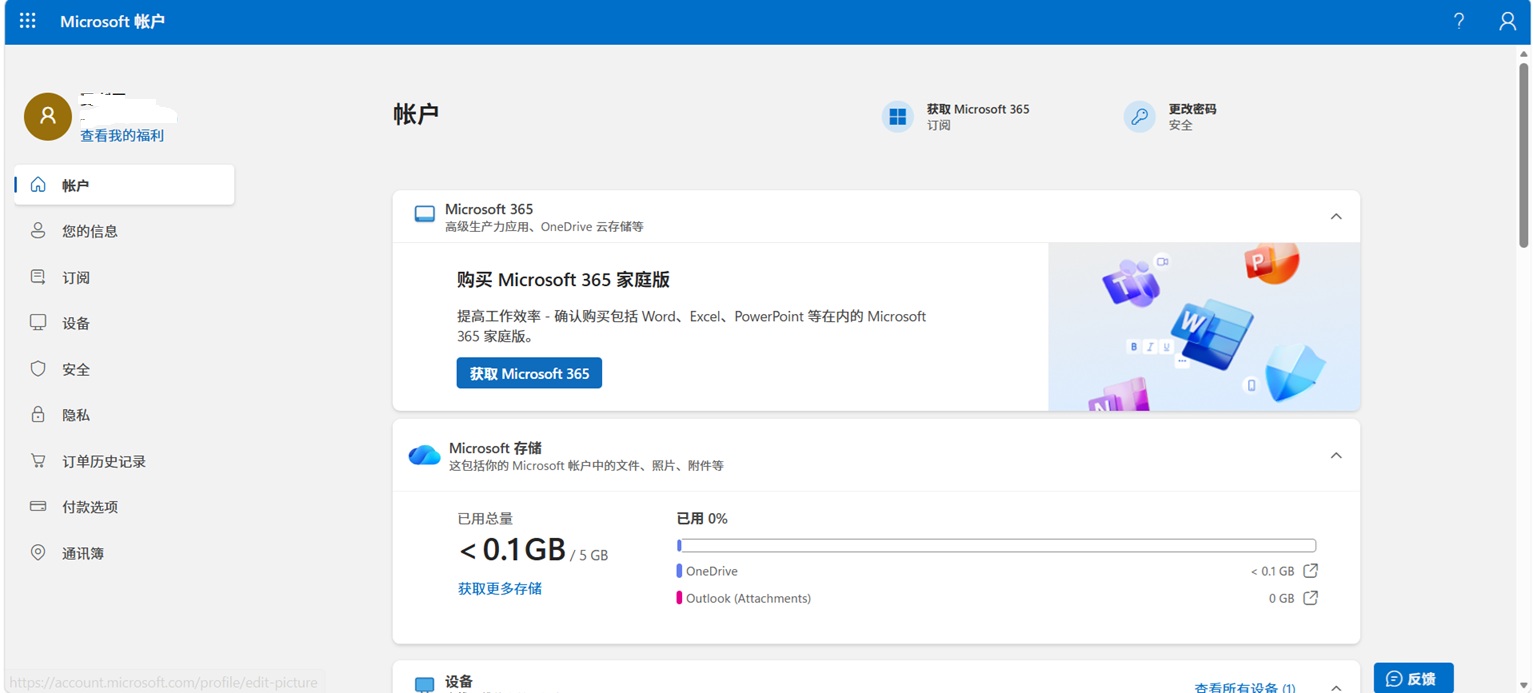Click the person icon beside 您的信息
1533x693 pixels.
coord(38,231)
